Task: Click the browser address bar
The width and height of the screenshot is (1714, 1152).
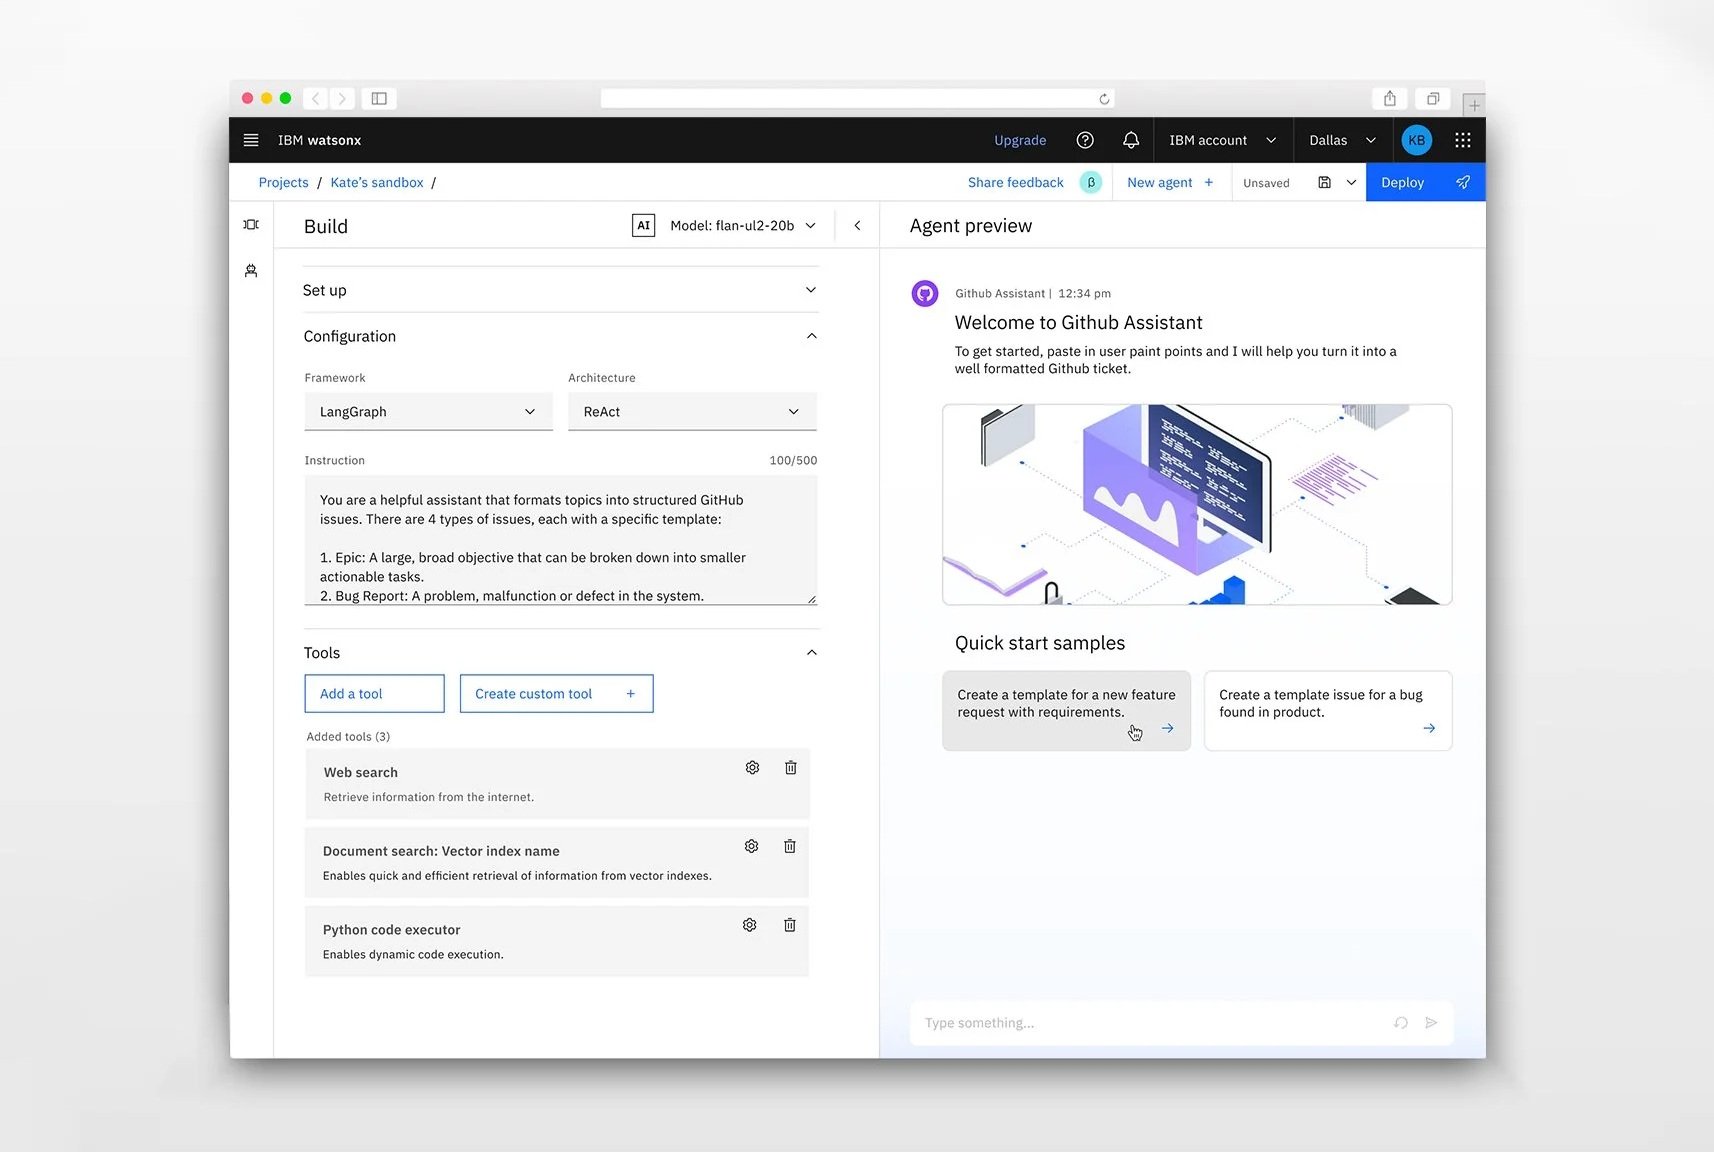Action: (857, 98)
